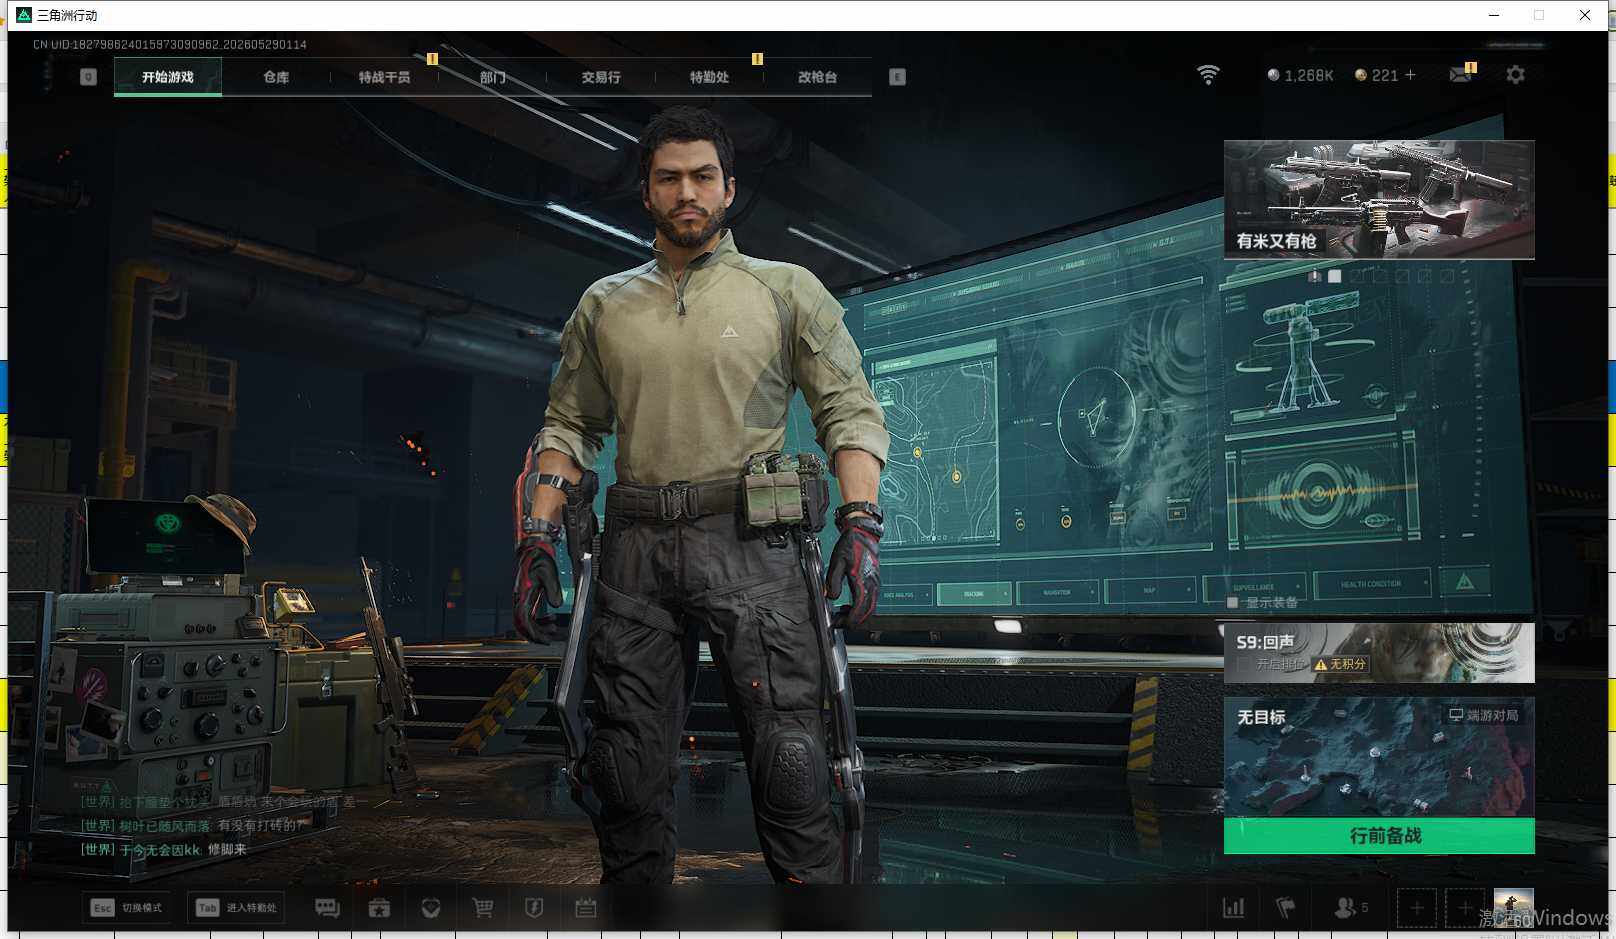Check the Wi-Fi network status icon
The height and width of the screenshot is (939, 1616).
1208,75
